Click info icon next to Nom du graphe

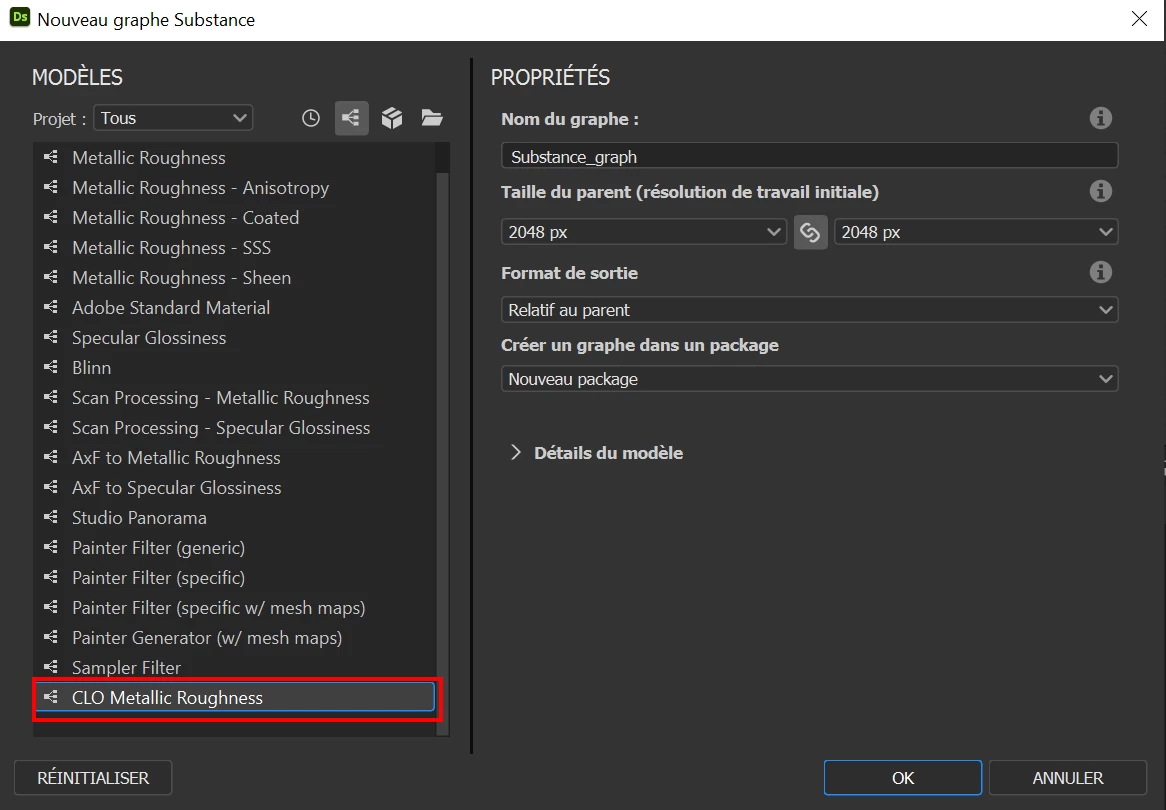click(x=1101, y=118)
